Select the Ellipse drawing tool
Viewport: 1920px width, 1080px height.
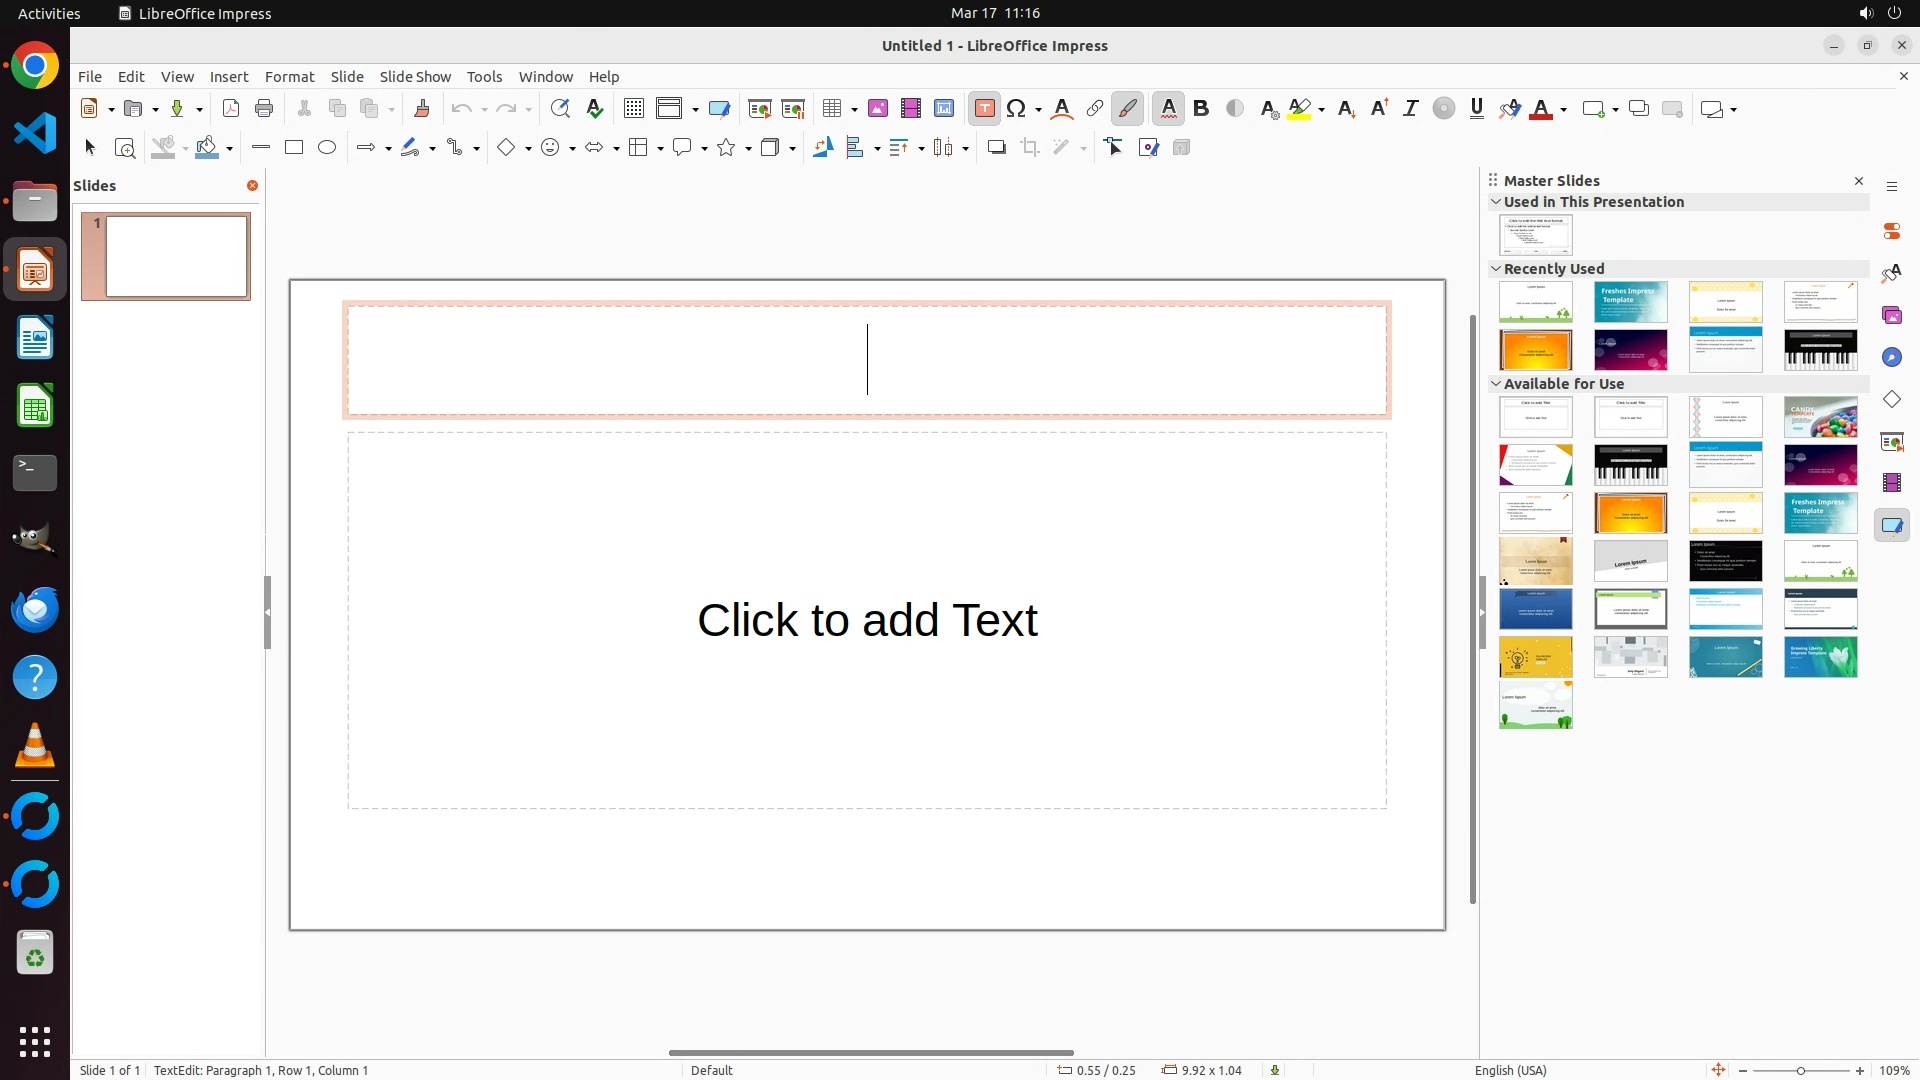[x=327, y=148]
